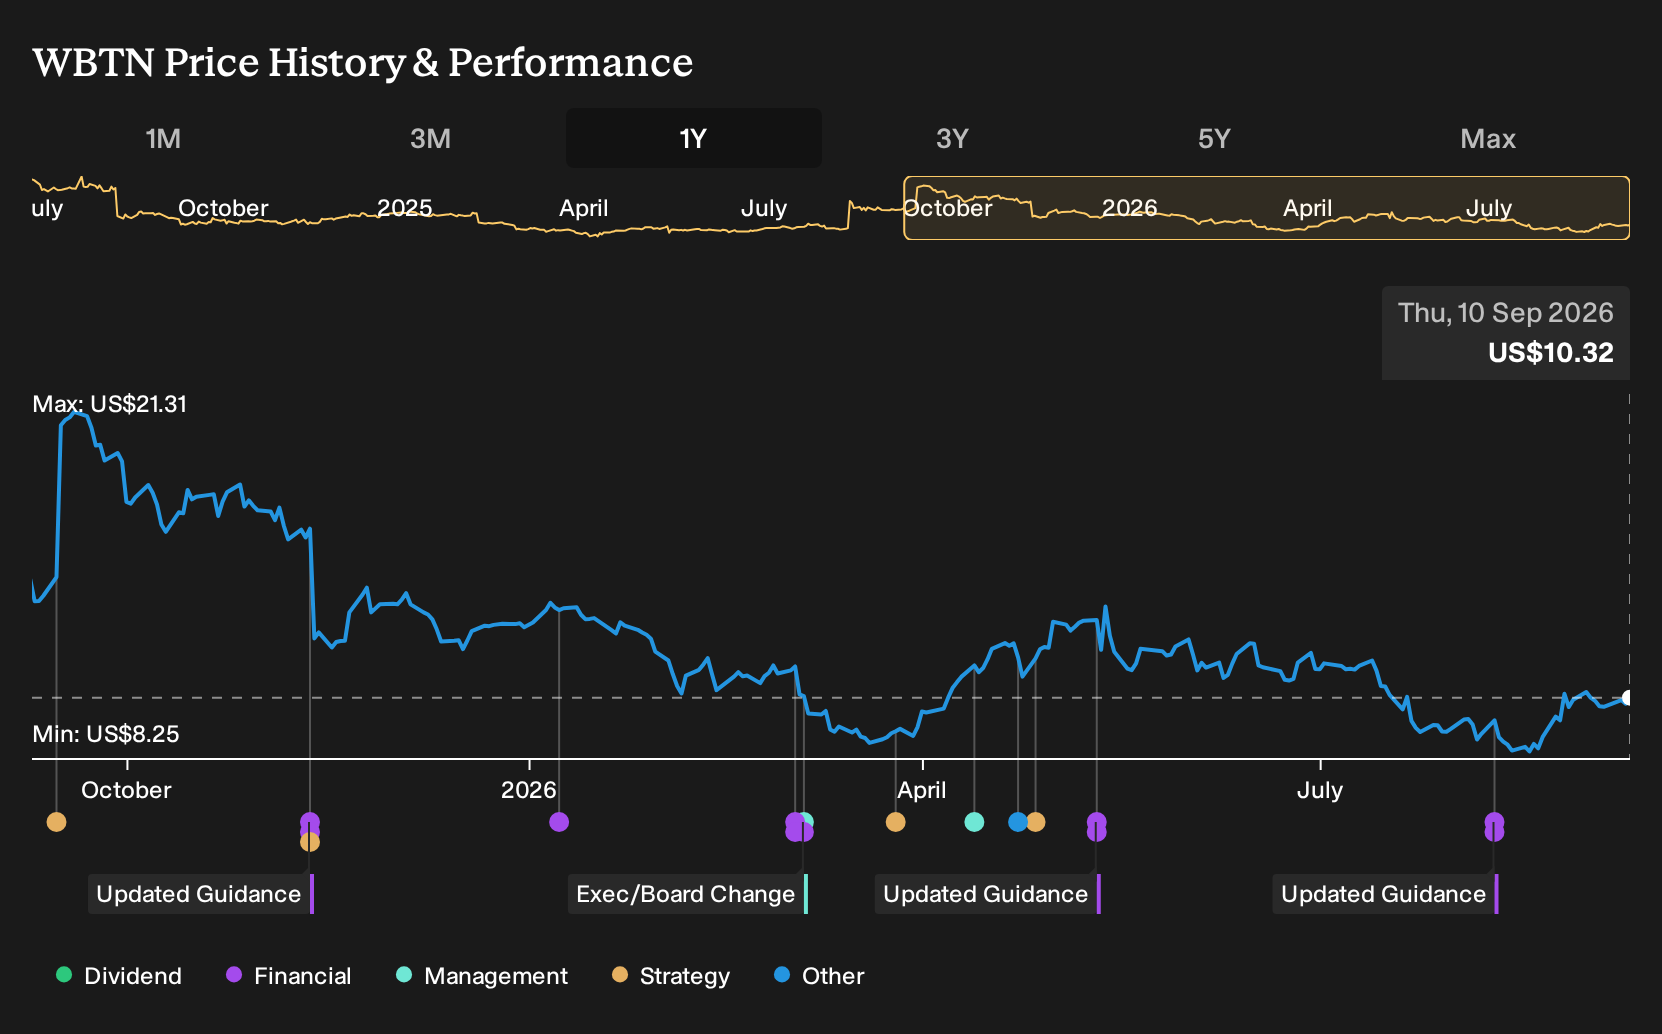
Task: Click the Strategy event dot before October
Action: tap(56, 822)
